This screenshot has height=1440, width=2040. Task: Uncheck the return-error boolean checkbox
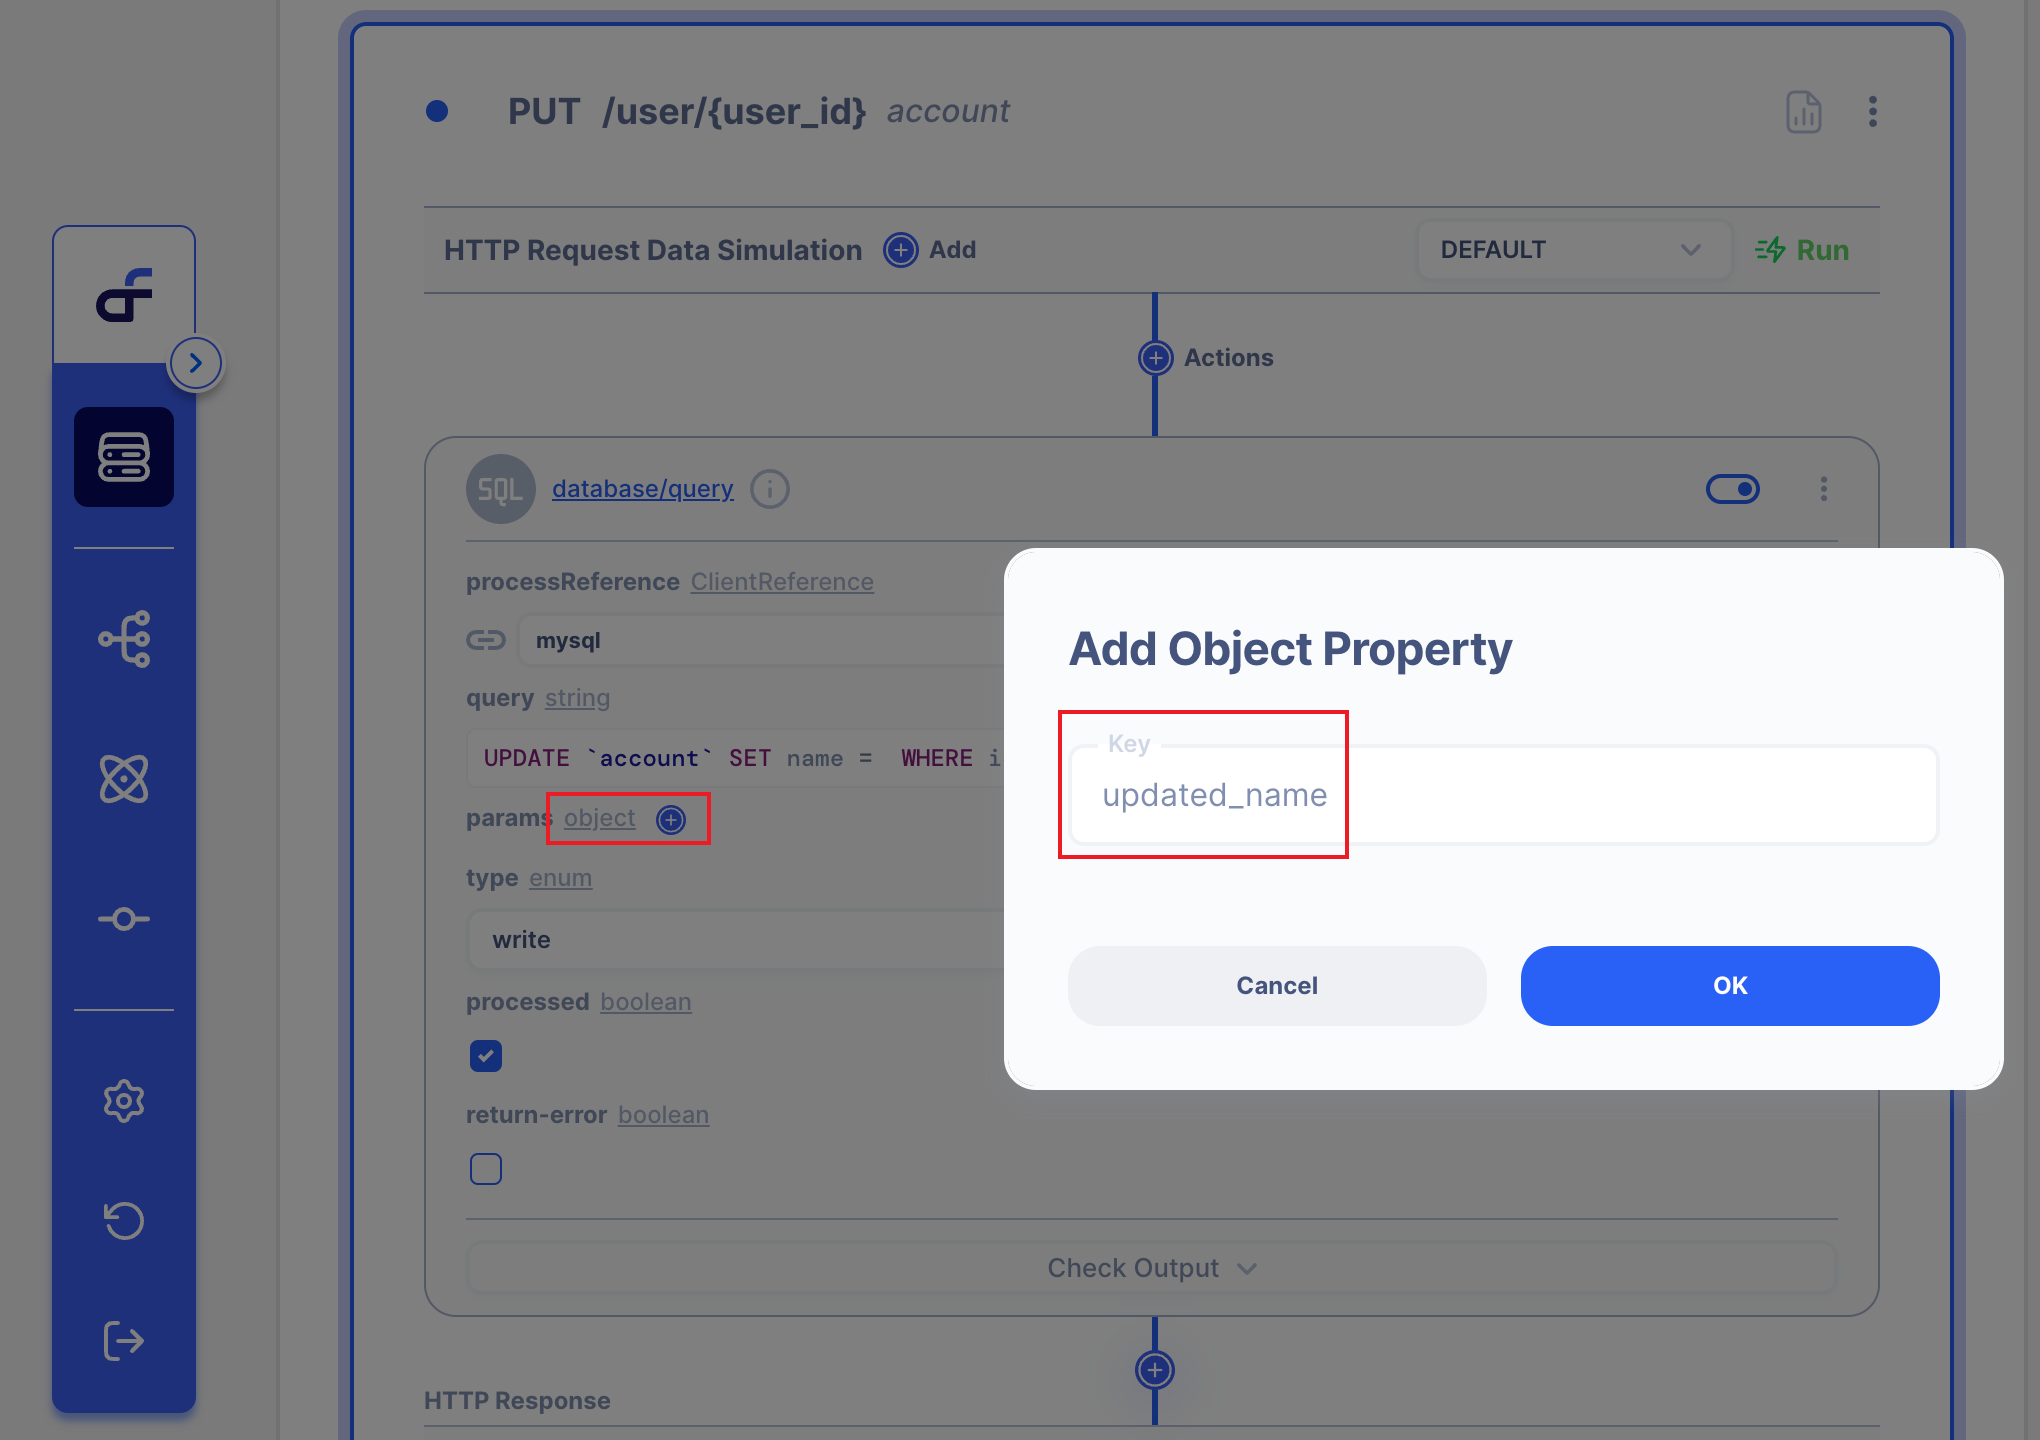pos(485,1167)
